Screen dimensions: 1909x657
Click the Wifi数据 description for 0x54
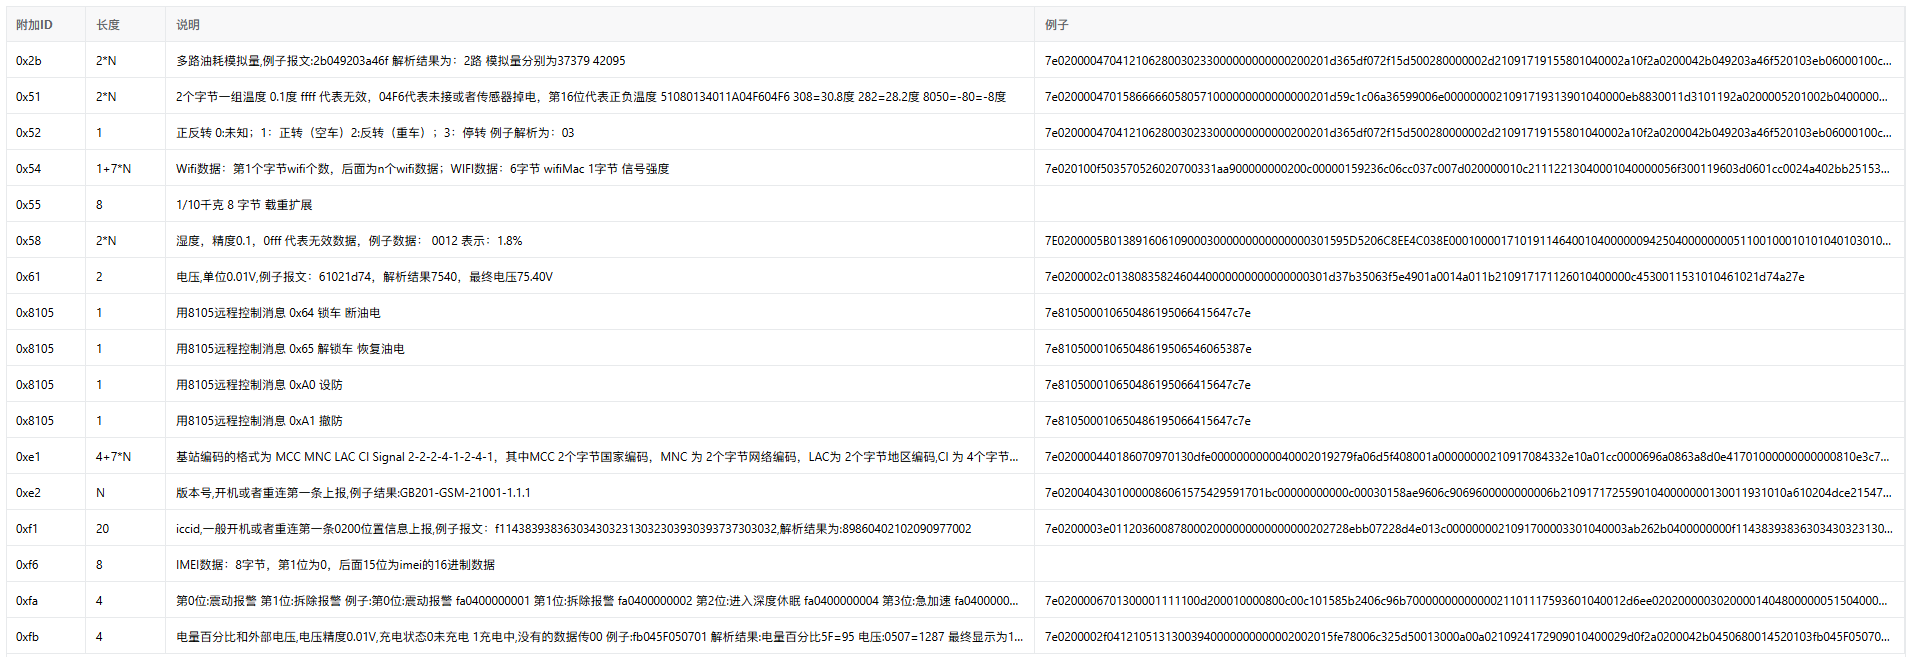coord(422,169)
